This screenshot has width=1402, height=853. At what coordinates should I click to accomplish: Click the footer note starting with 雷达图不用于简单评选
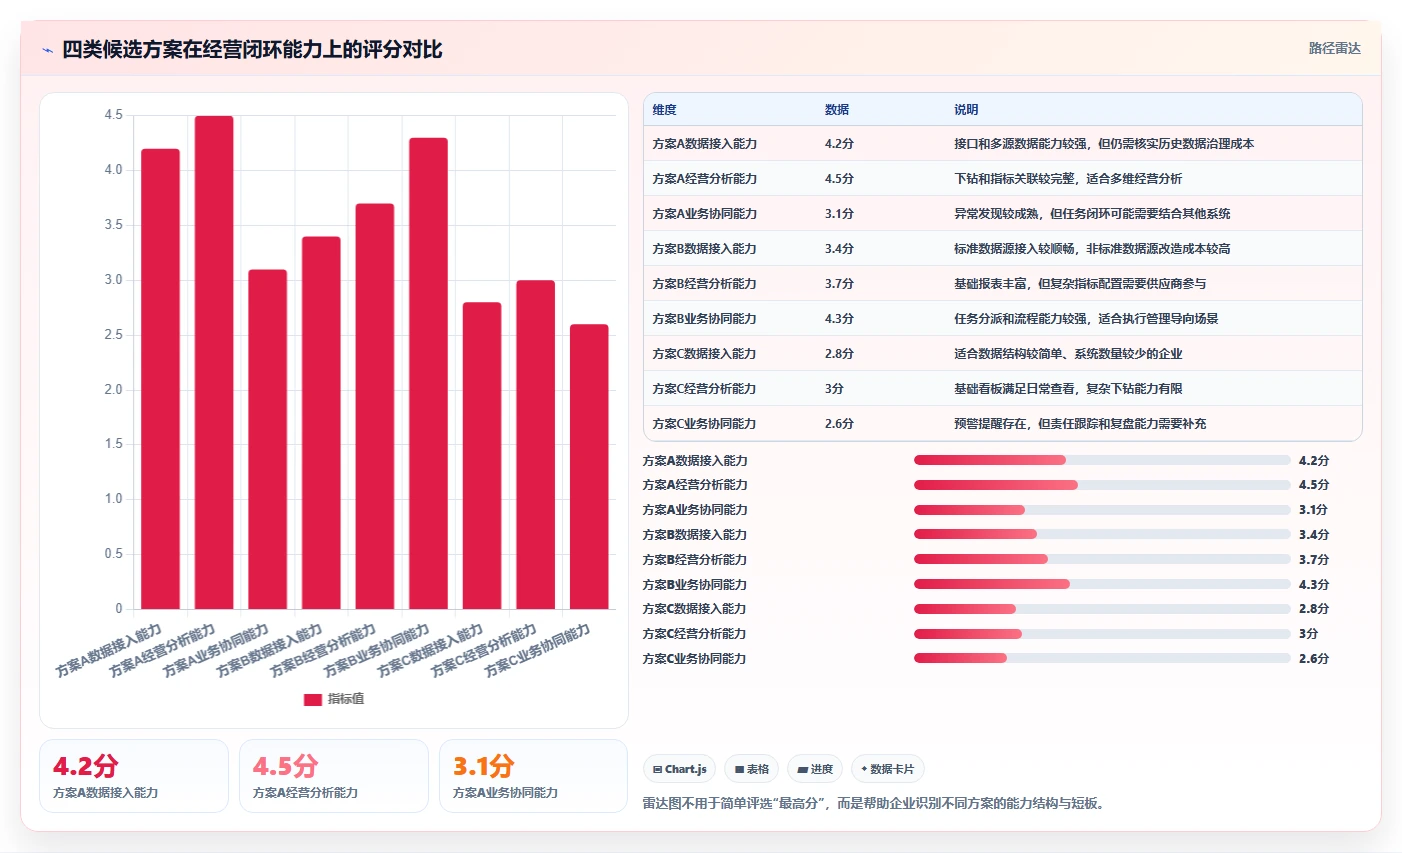tap(873, 803)
